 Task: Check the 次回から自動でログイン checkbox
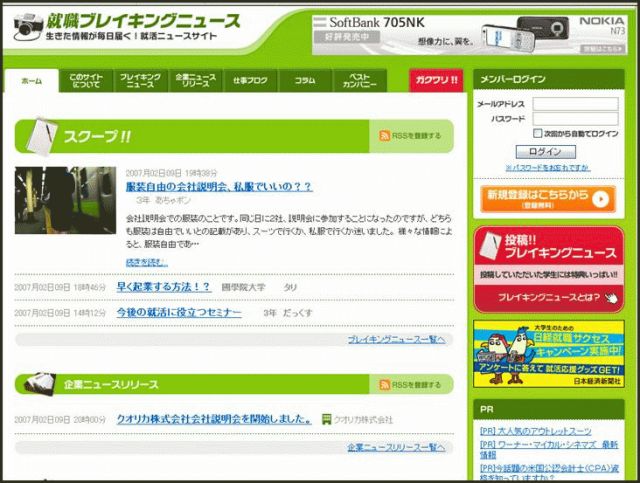538,133
